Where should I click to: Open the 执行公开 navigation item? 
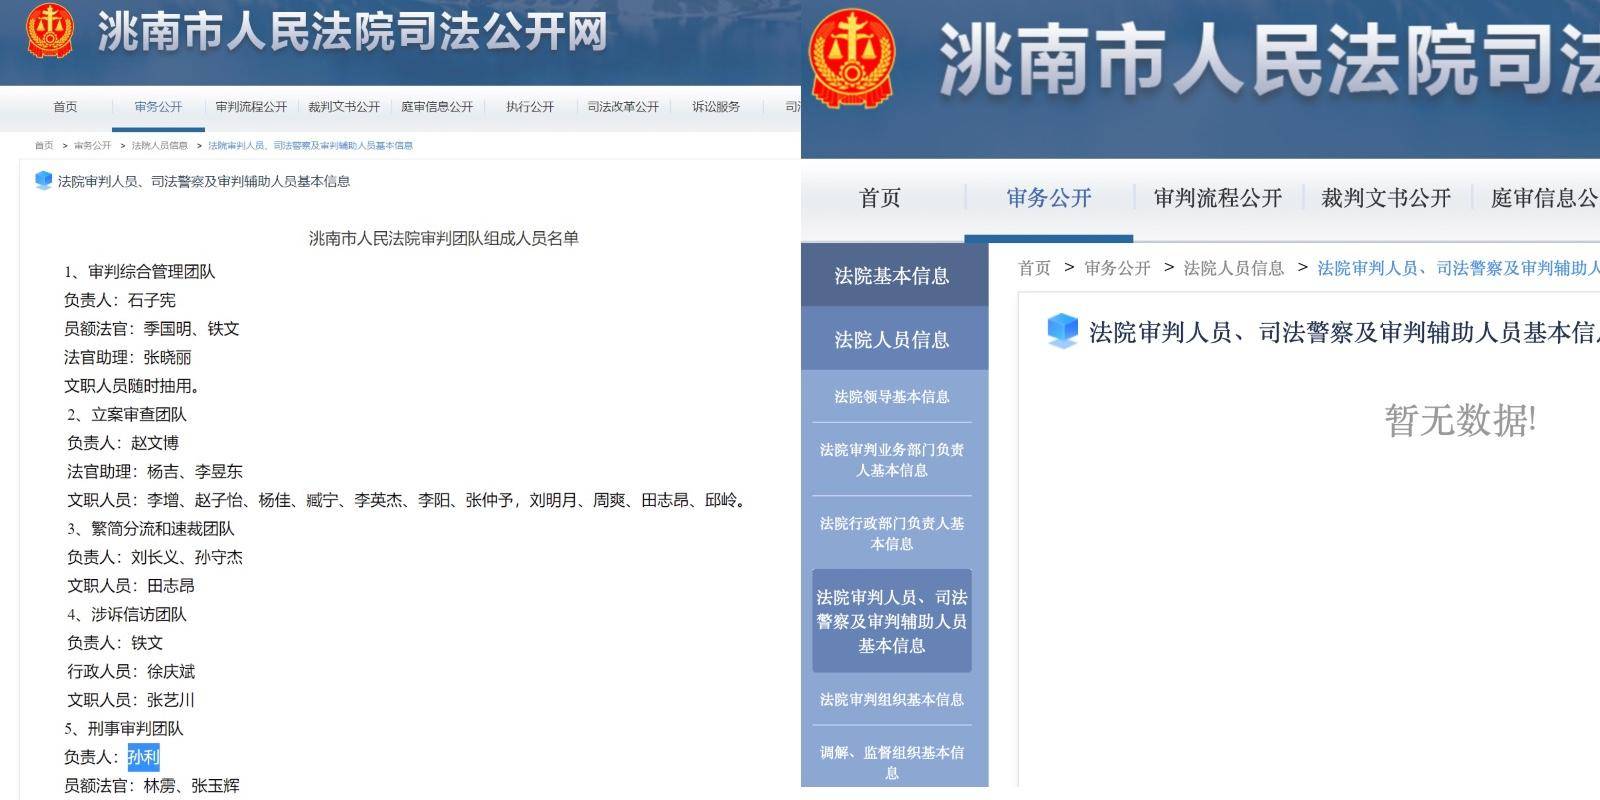click(x=530, y=107)
